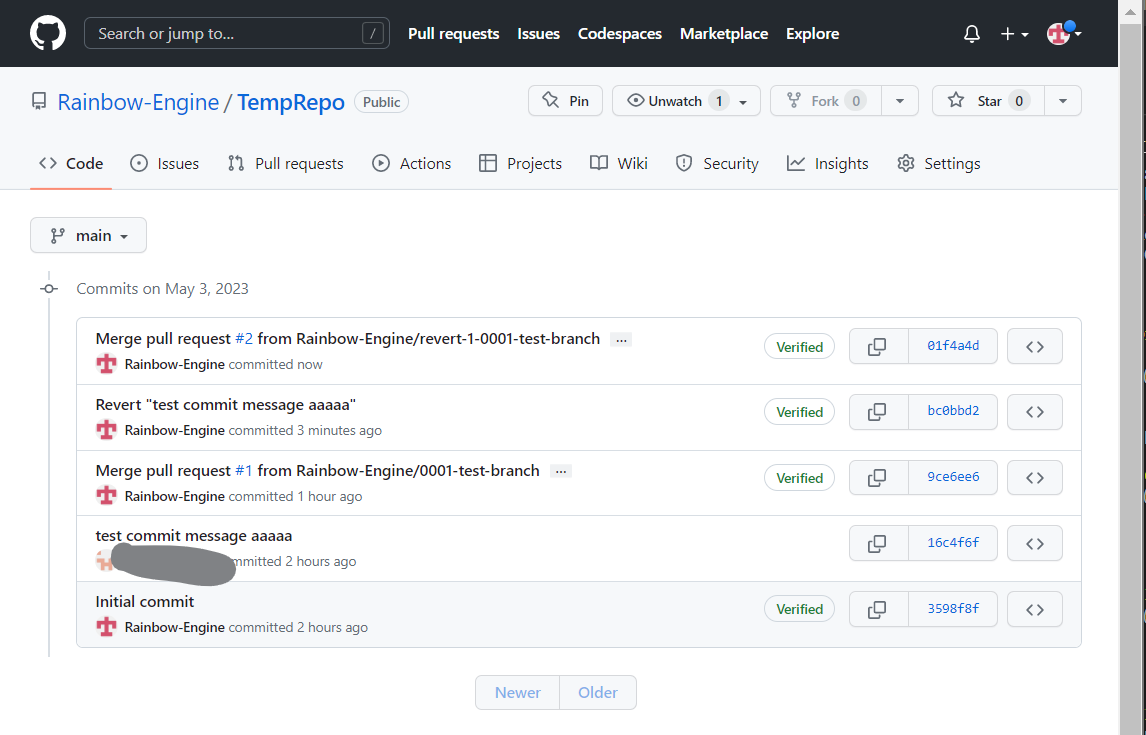Open the notifications bell
The image size is (1146, 735).
point(971,34)
